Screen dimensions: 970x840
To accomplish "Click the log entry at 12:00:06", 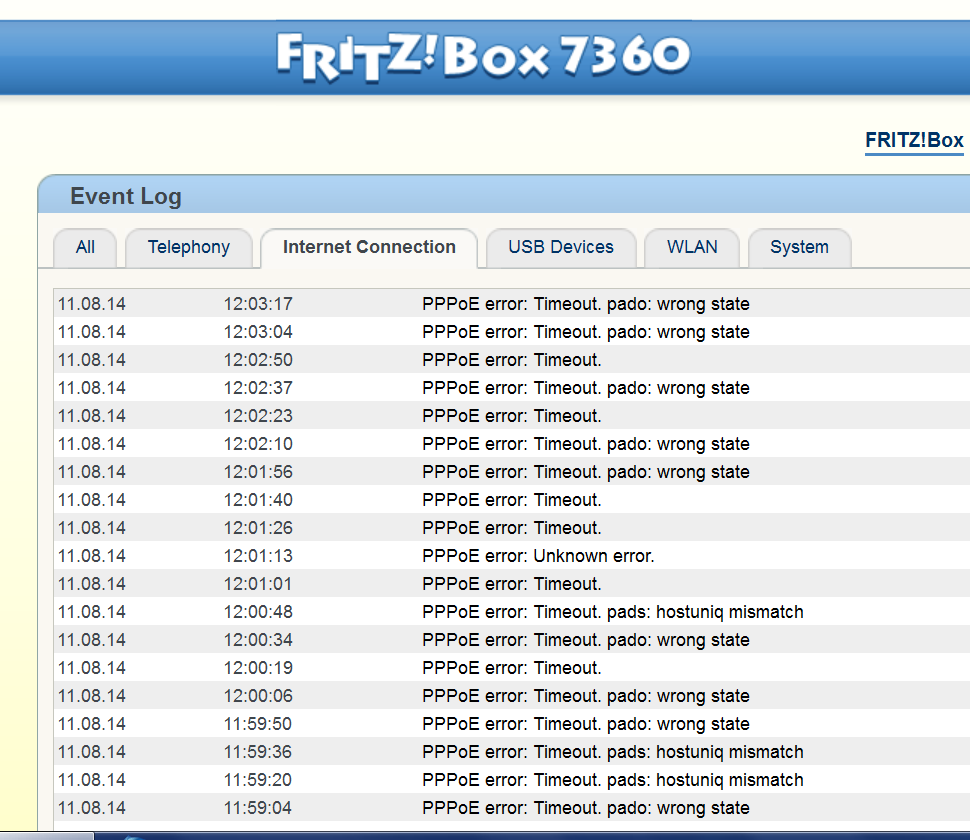I will [585, 696].
